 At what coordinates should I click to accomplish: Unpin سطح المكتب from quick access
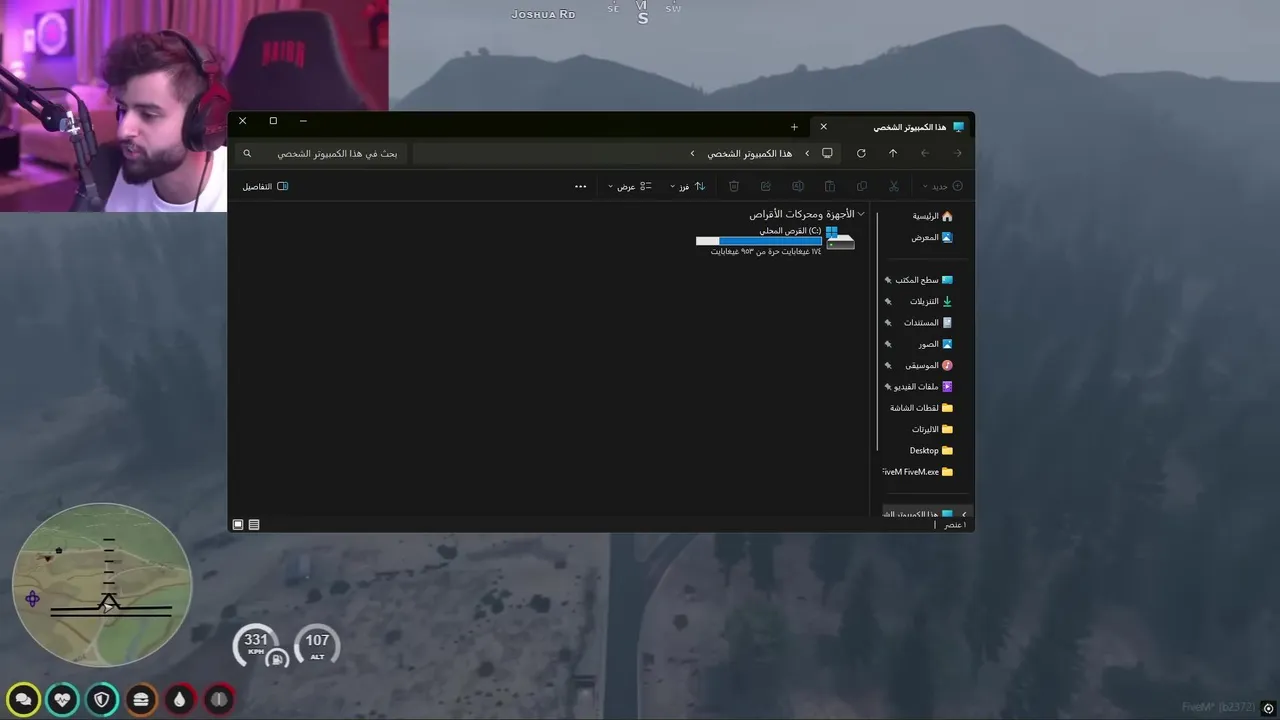(x=888, y=280)
